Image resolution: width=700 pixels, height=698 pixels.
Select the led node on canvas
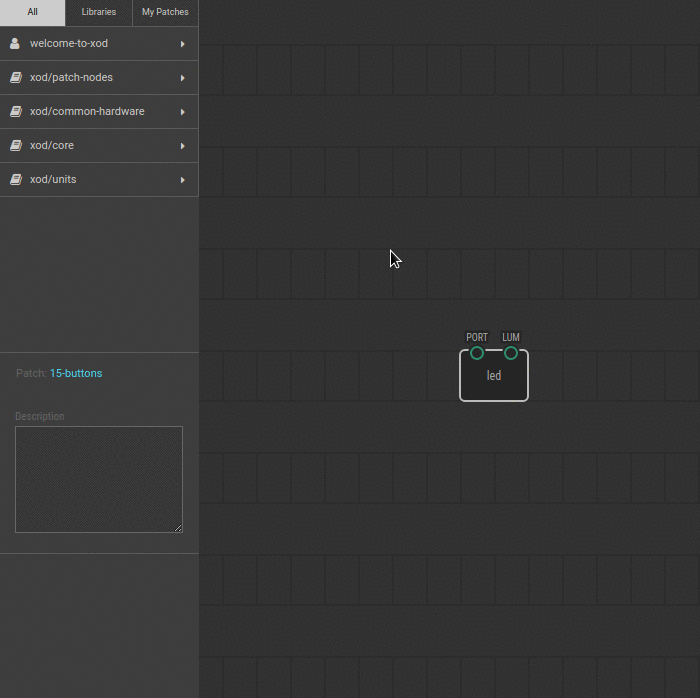[494, 380]
